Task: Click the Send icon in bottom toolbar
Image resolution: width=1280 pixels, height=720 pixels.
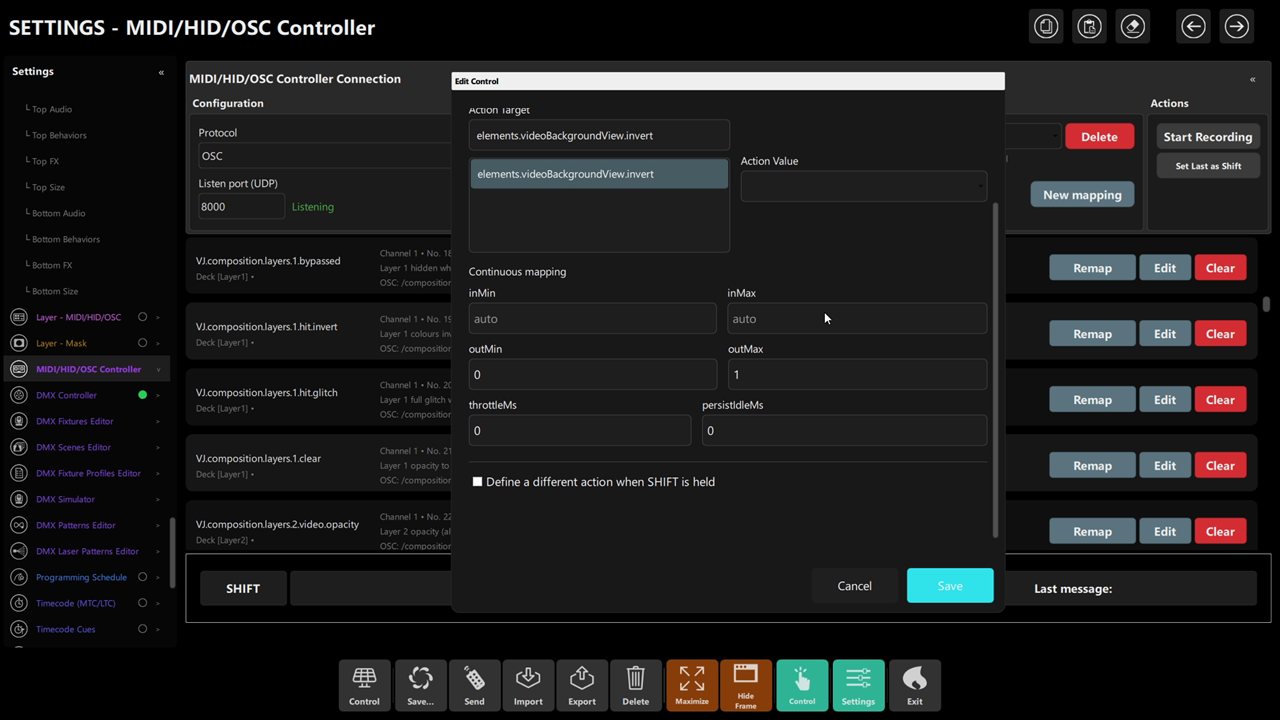Action: 474,685
